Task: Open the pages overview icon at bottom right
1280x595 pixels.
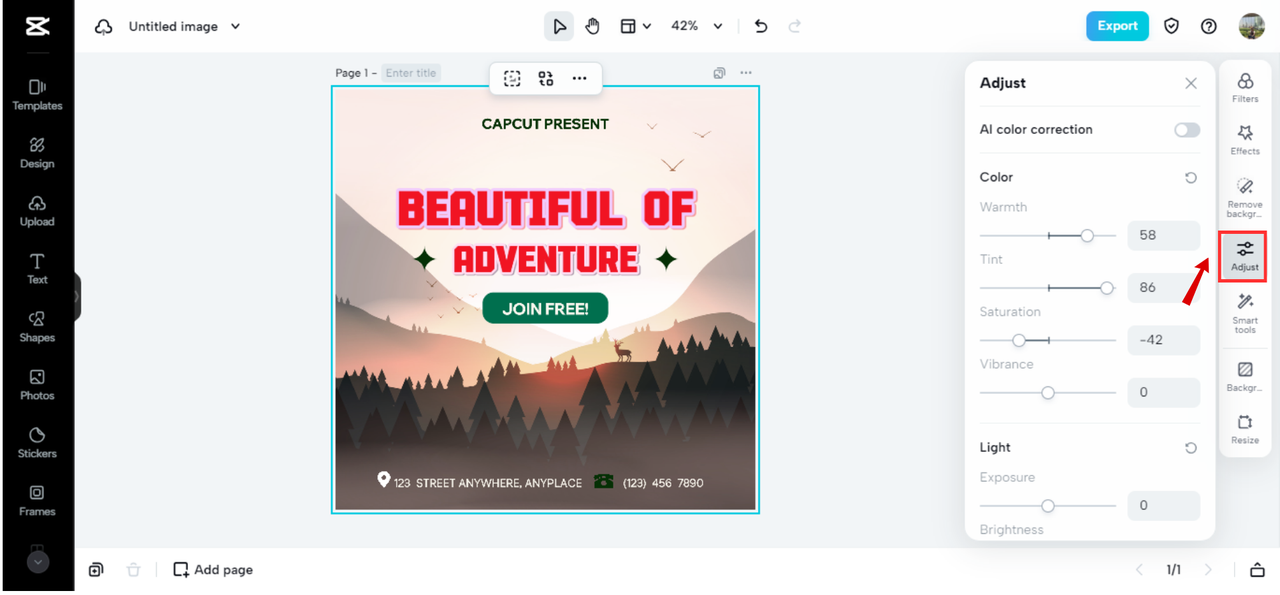Action: 1257,570
